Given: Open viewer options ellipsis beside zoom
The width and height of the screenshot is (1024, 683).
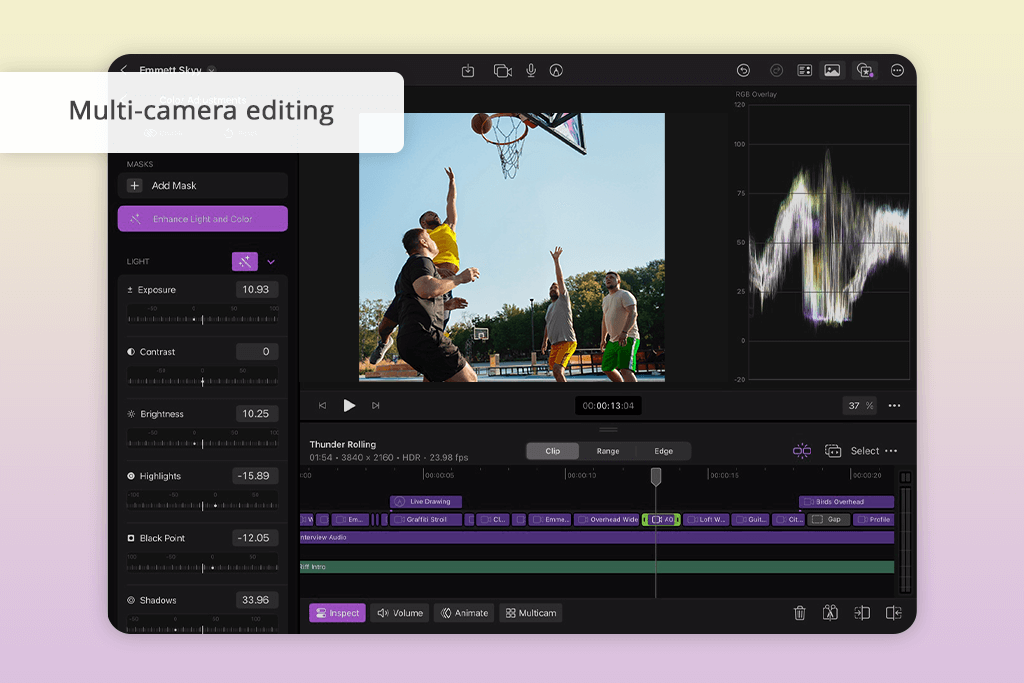Looking at the screenshot, I should [894, 405].
